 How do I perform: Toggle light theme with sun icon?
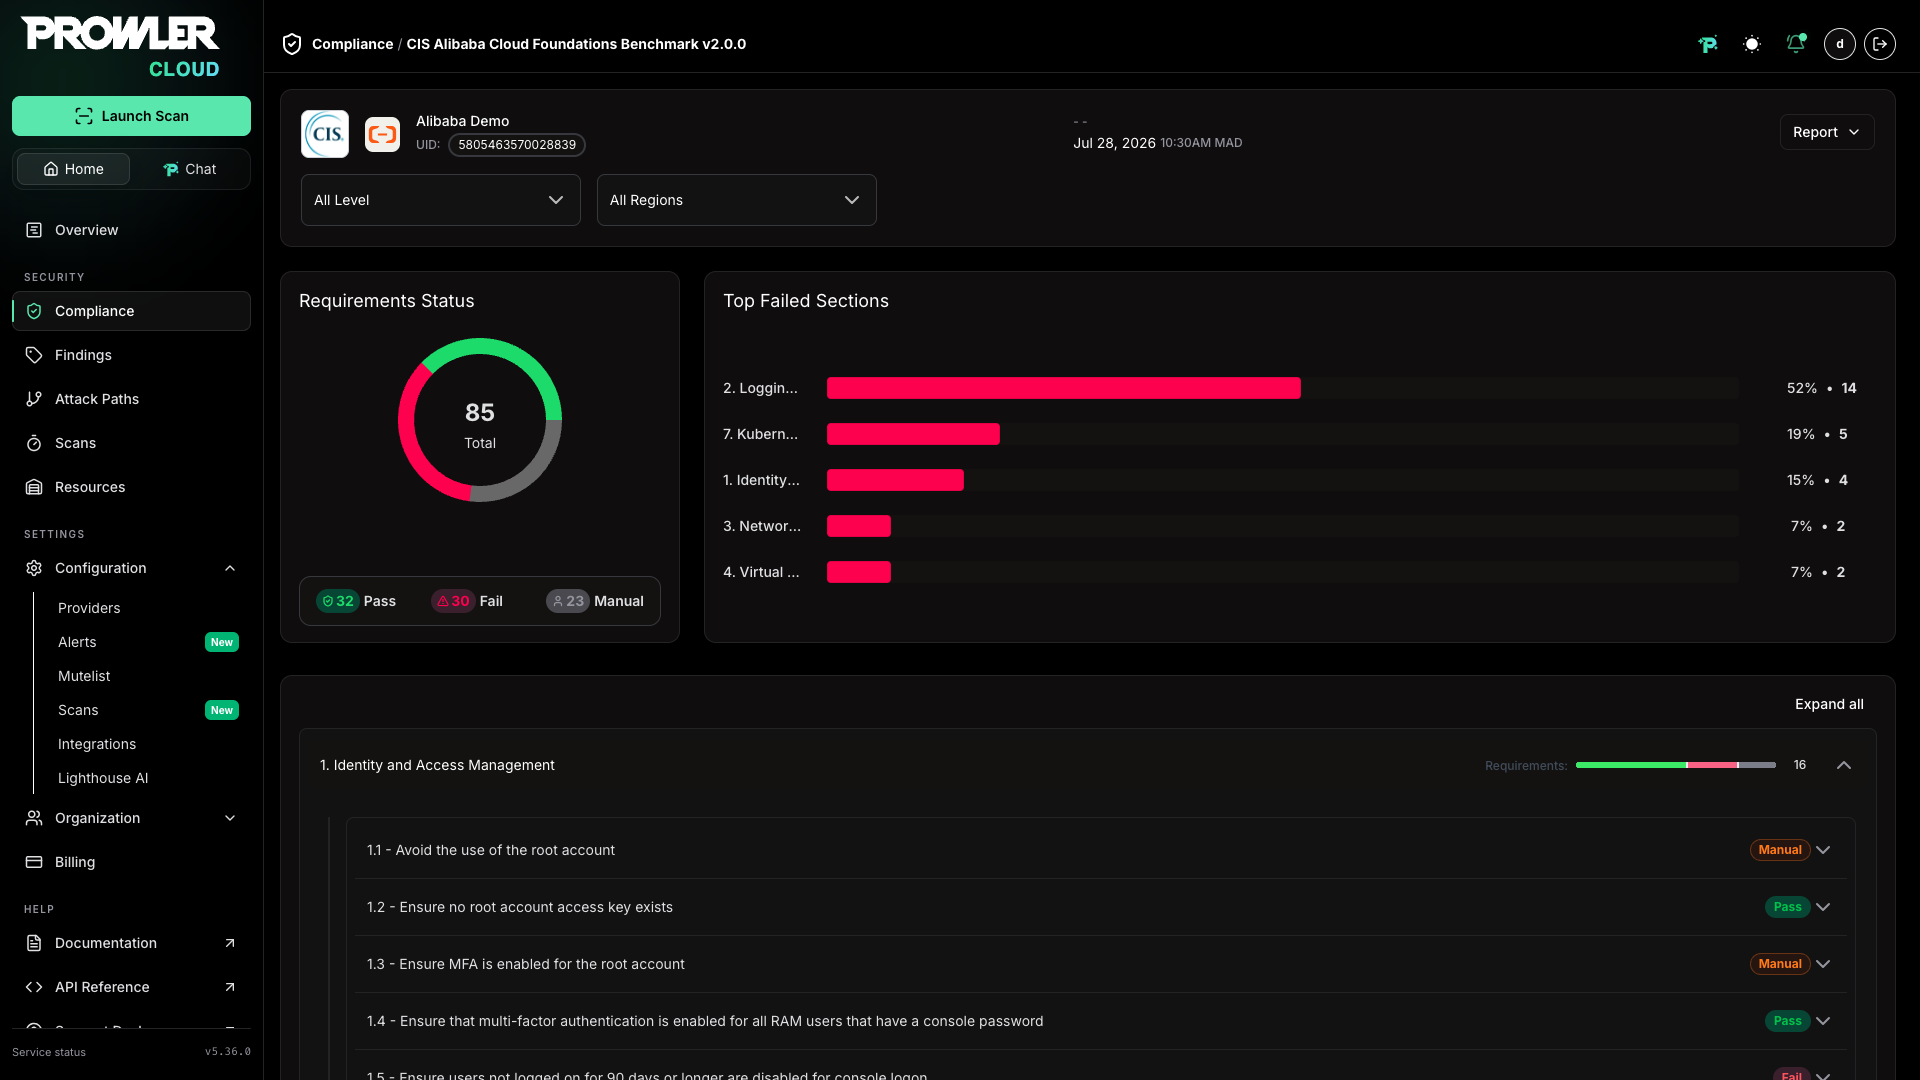1752,44
